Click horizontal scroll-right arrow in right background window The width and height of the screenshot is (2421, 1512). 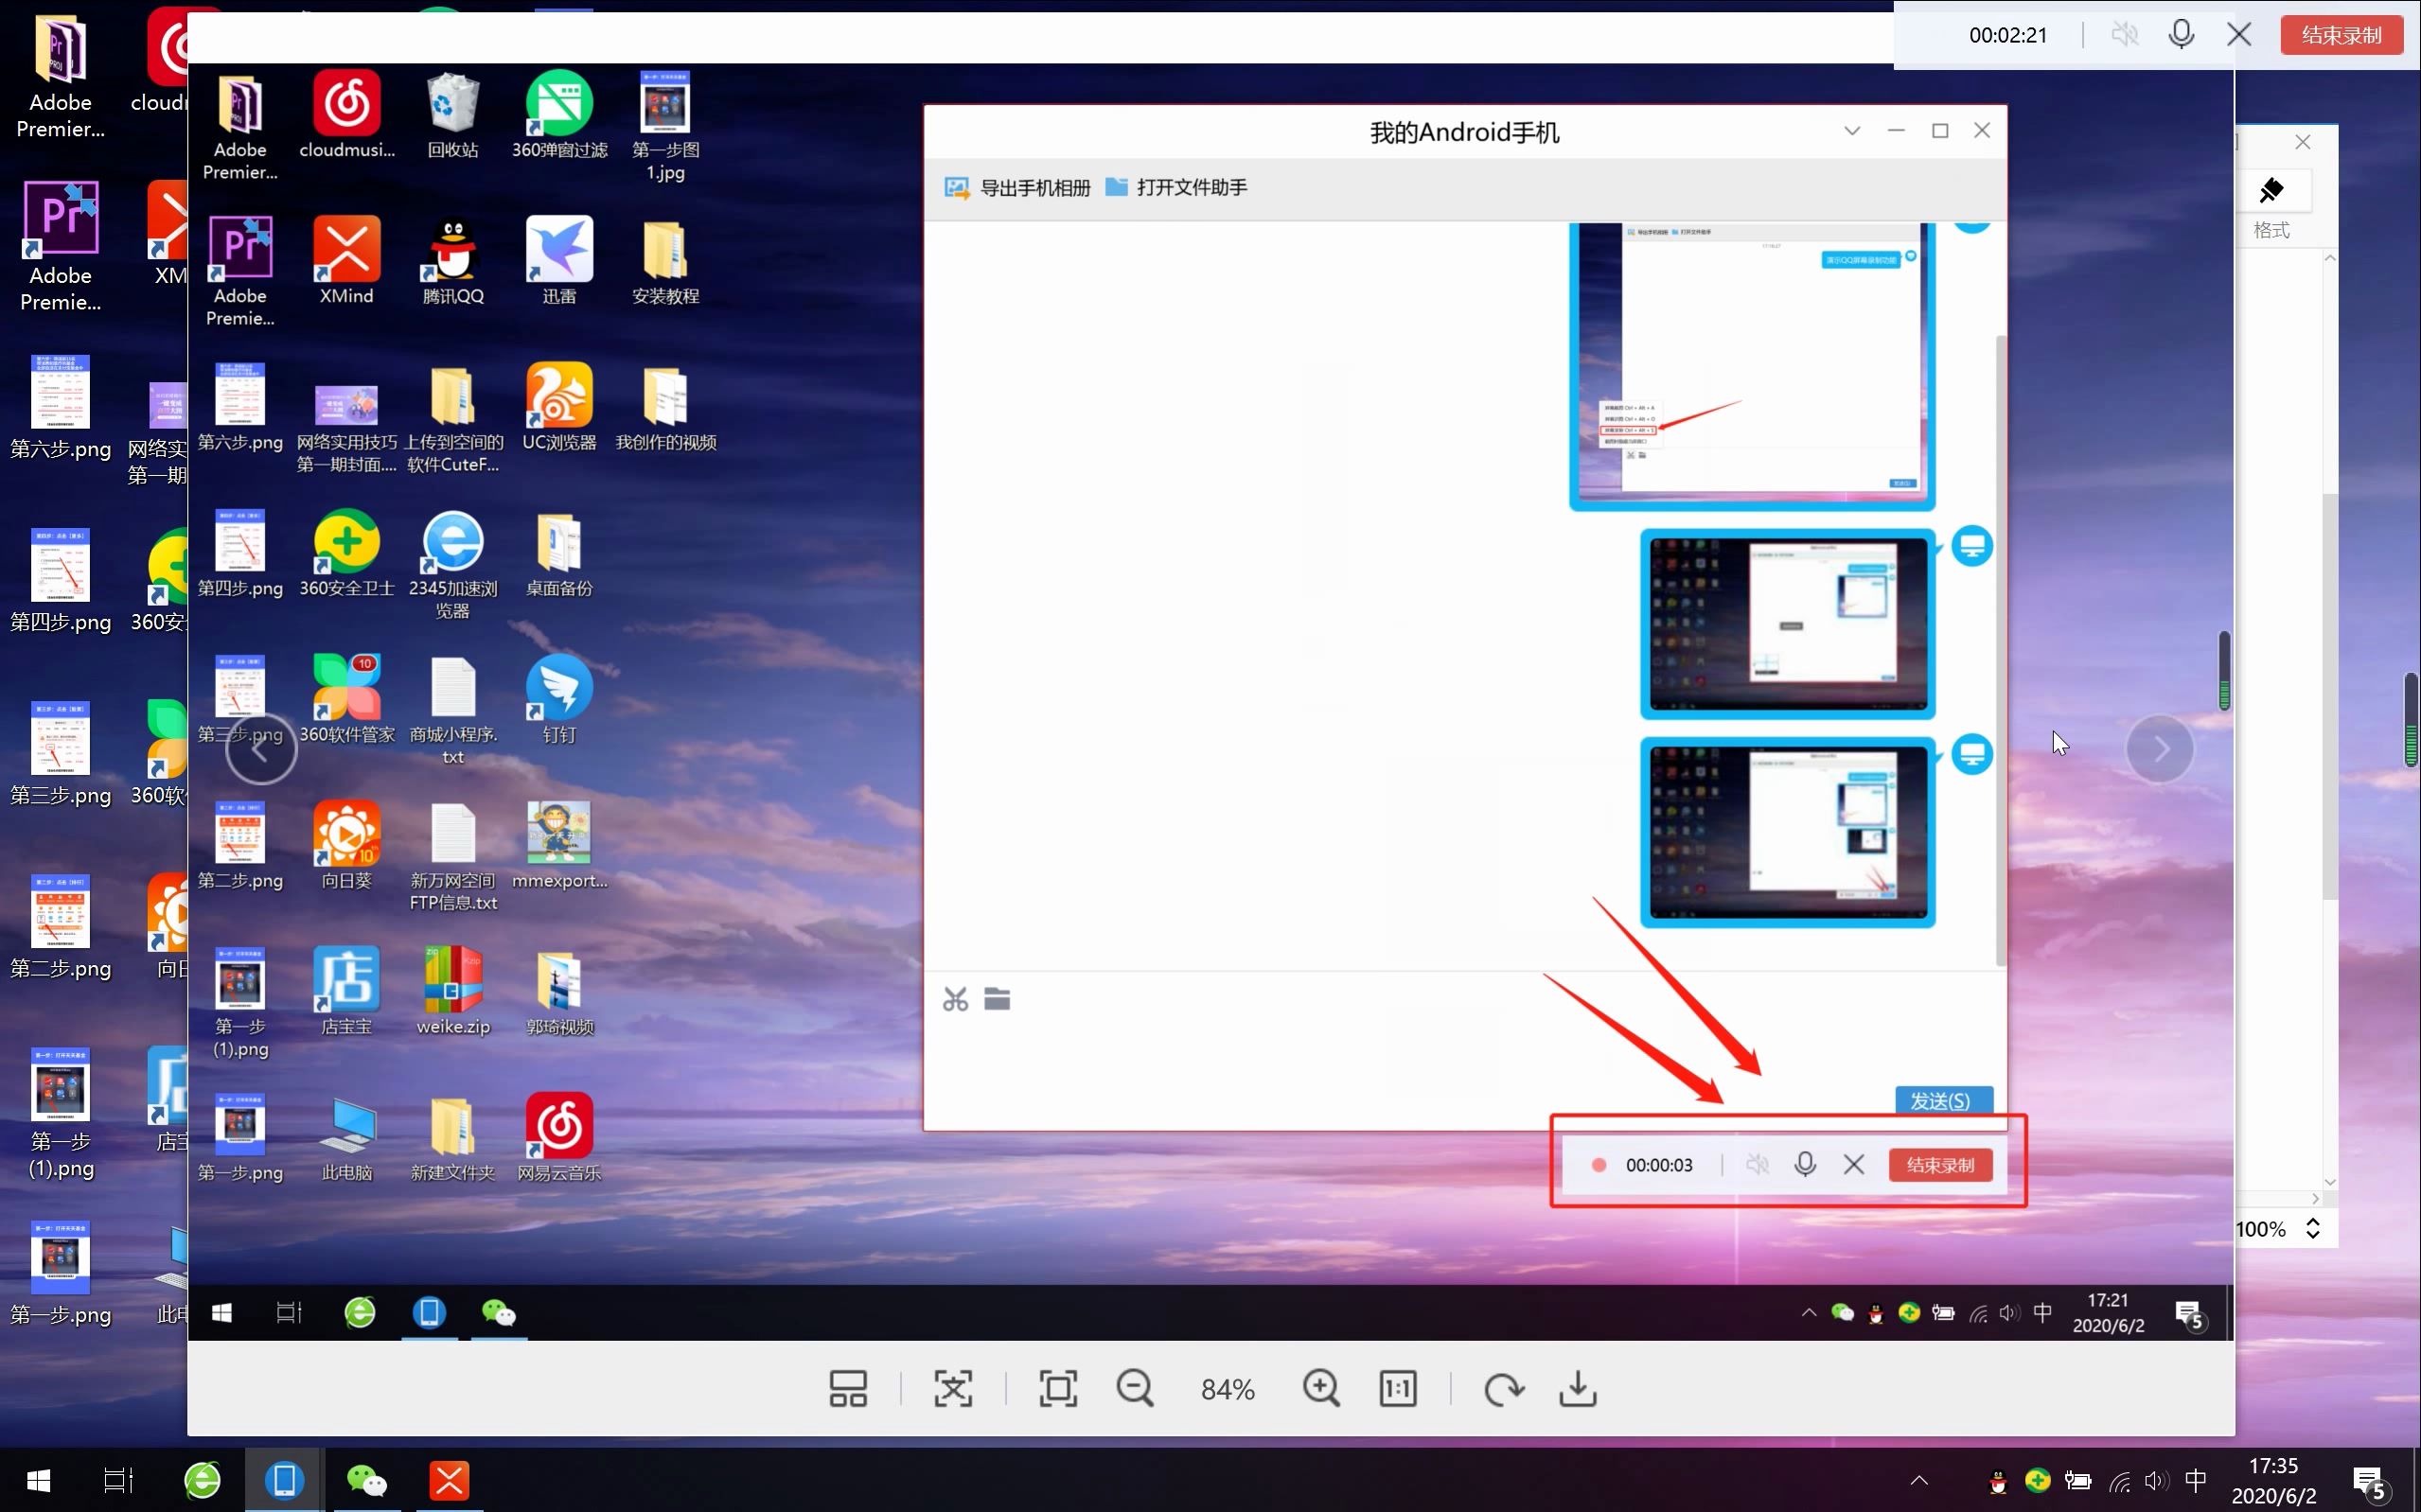pos(2316,1198)
